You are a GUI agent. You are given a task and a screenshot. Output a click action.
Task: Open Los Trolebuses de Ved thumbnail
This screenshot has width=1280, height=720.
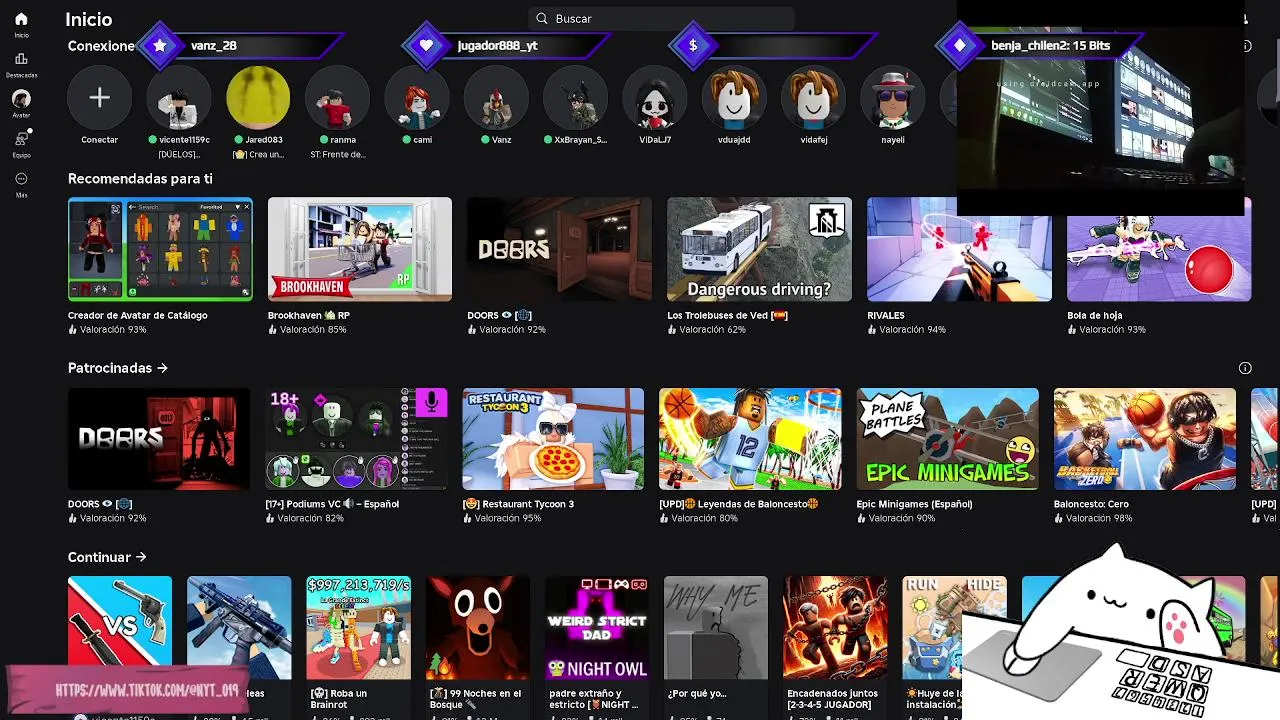pos(759,249)
